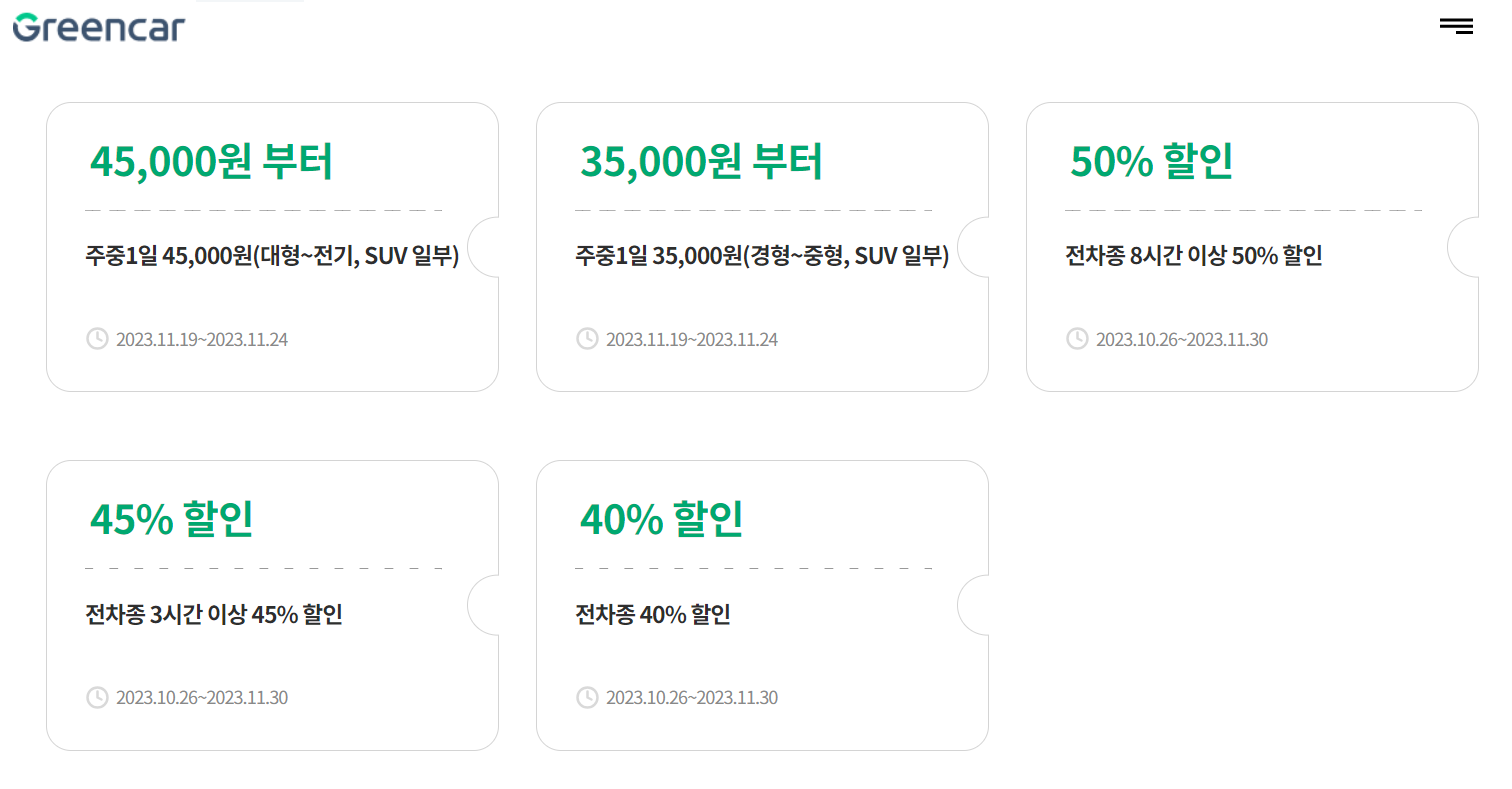Click the clock icon on the 50% 할인 coupon

pos(1077,339)
